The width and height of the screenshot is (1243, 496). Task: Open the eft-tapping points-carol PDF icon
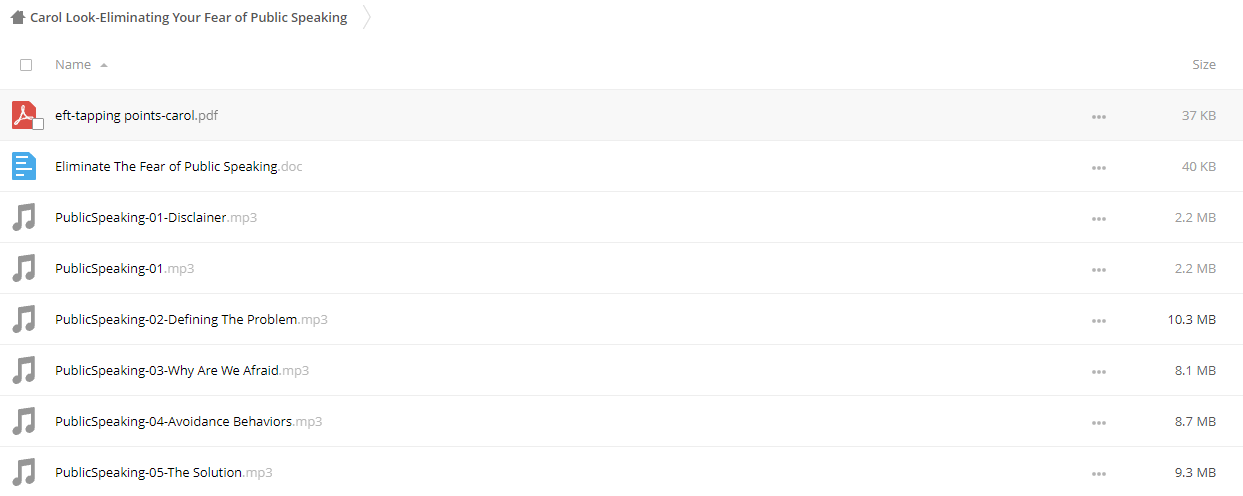tap(24, 115)
